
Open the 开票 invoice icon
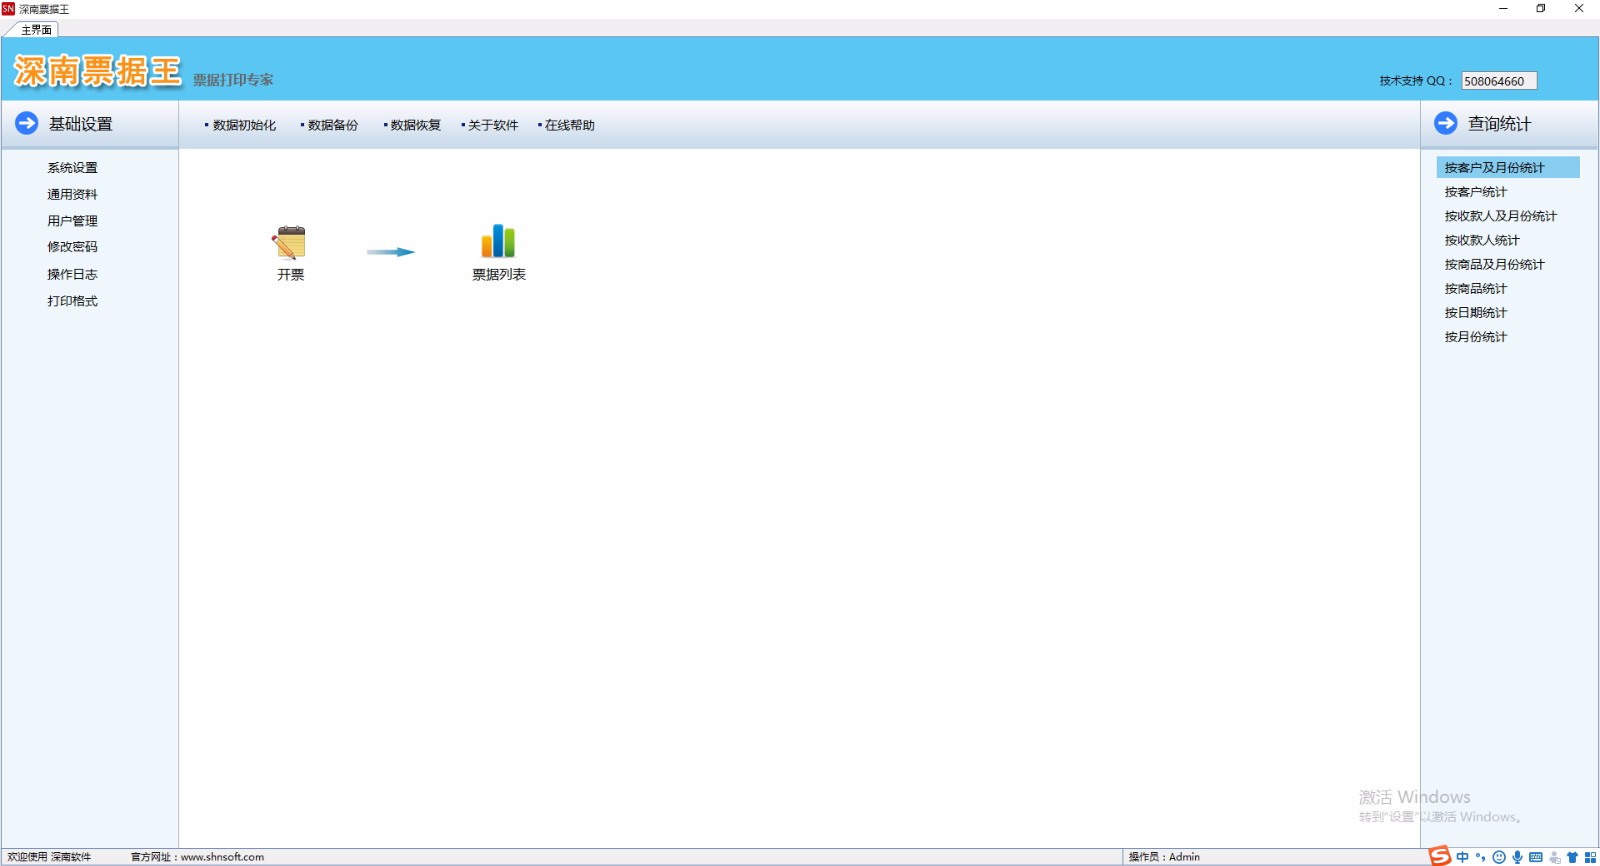pyautogui.click(x=290, y=243)
